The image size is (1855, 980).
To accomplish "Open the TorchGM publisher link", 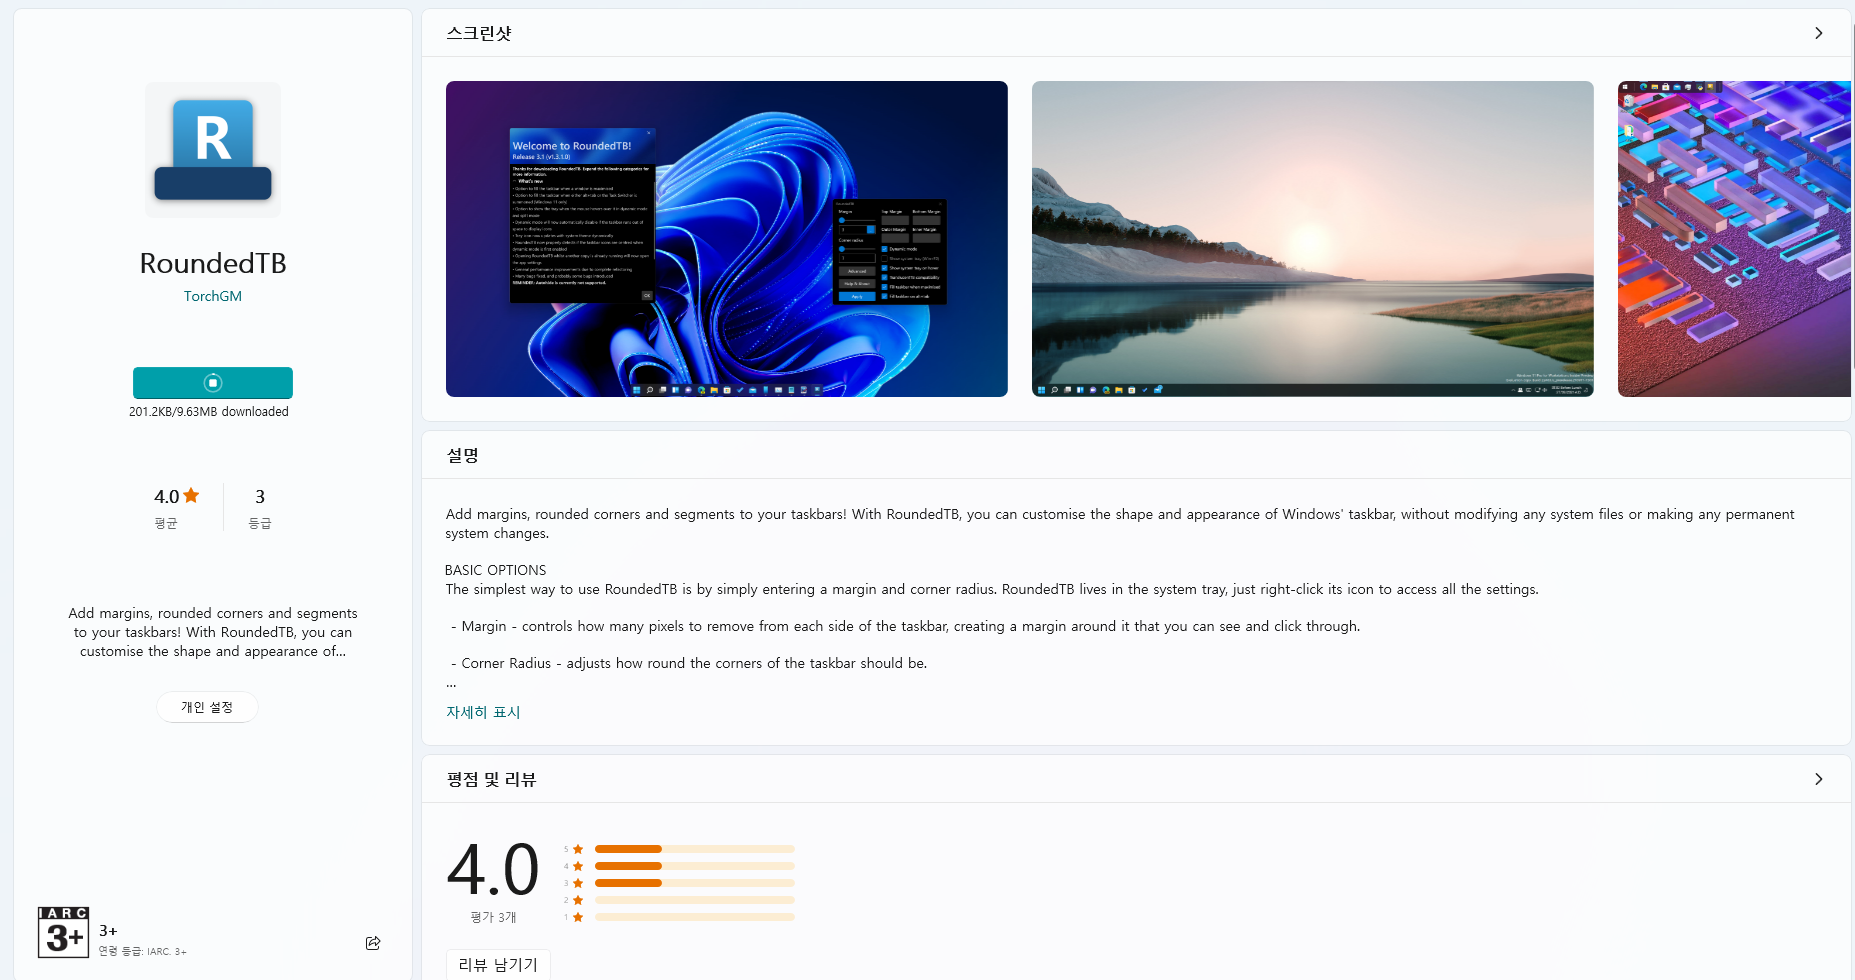I will pyautogui.click(x=213, y=296).
